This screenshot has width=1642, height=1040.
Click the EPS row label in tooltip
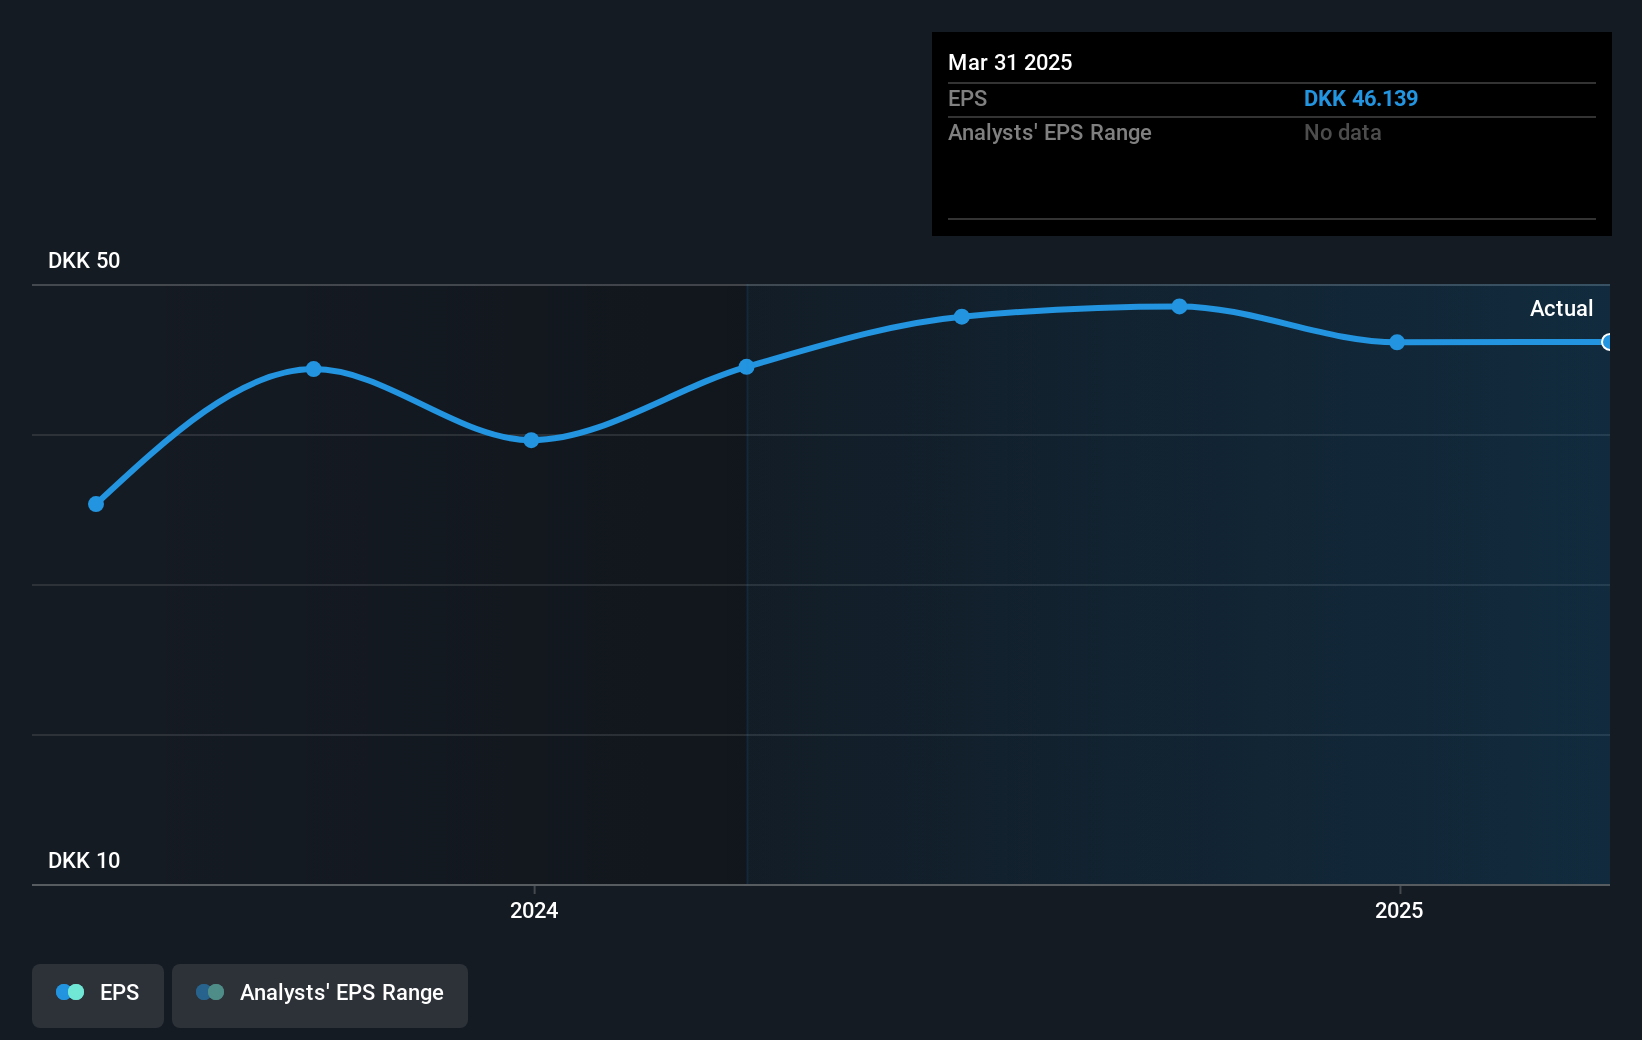[x=967, y=99]
